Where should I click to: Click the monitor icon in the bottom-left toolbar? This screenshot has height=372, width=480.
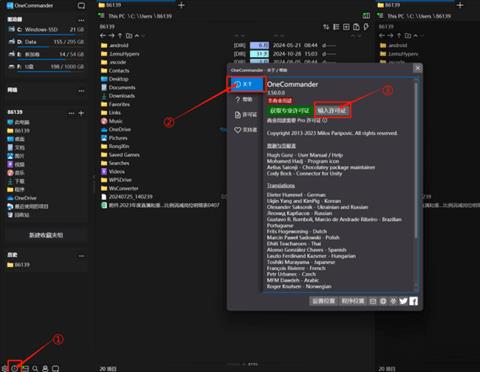(x=55, y=368)
